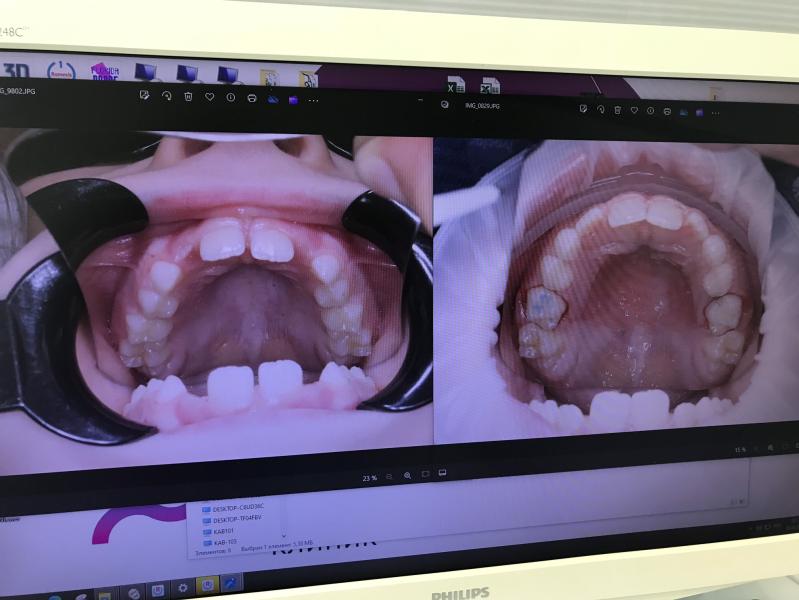Open image editor in IMG_9802 photo window
The width and height of the screenshot is (799, 600).
145,95
